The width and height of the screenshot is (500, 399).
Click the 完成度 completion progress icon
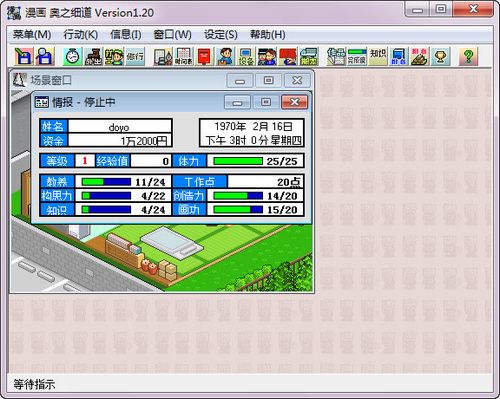(357, 56)
